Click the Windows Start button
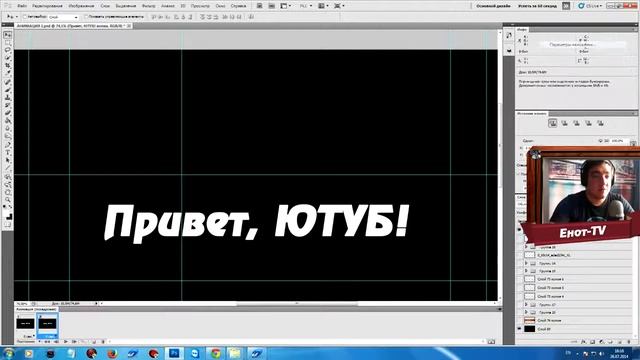 pos(8,353)
